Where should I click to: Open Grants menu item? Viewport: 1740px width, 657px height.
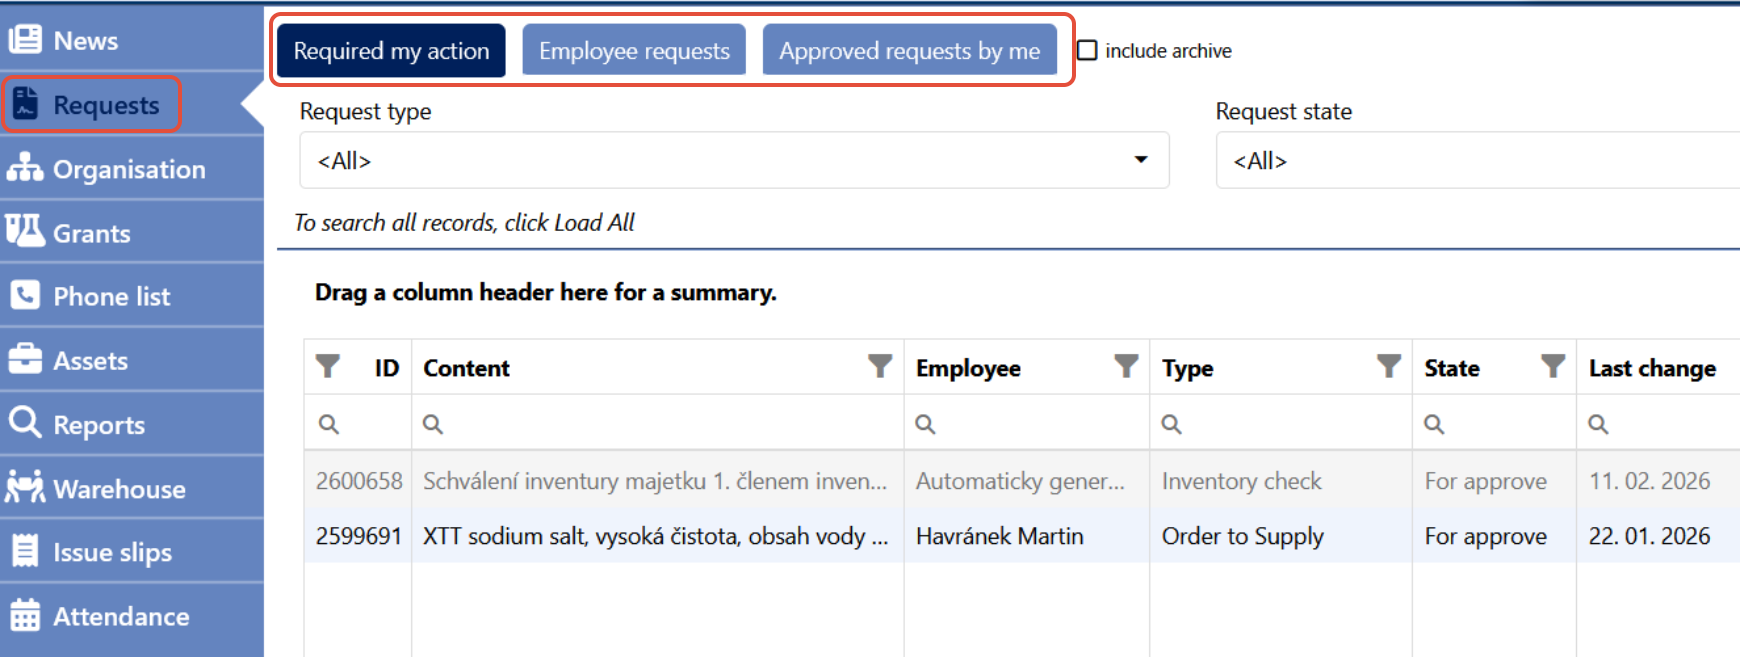point(132,232)
